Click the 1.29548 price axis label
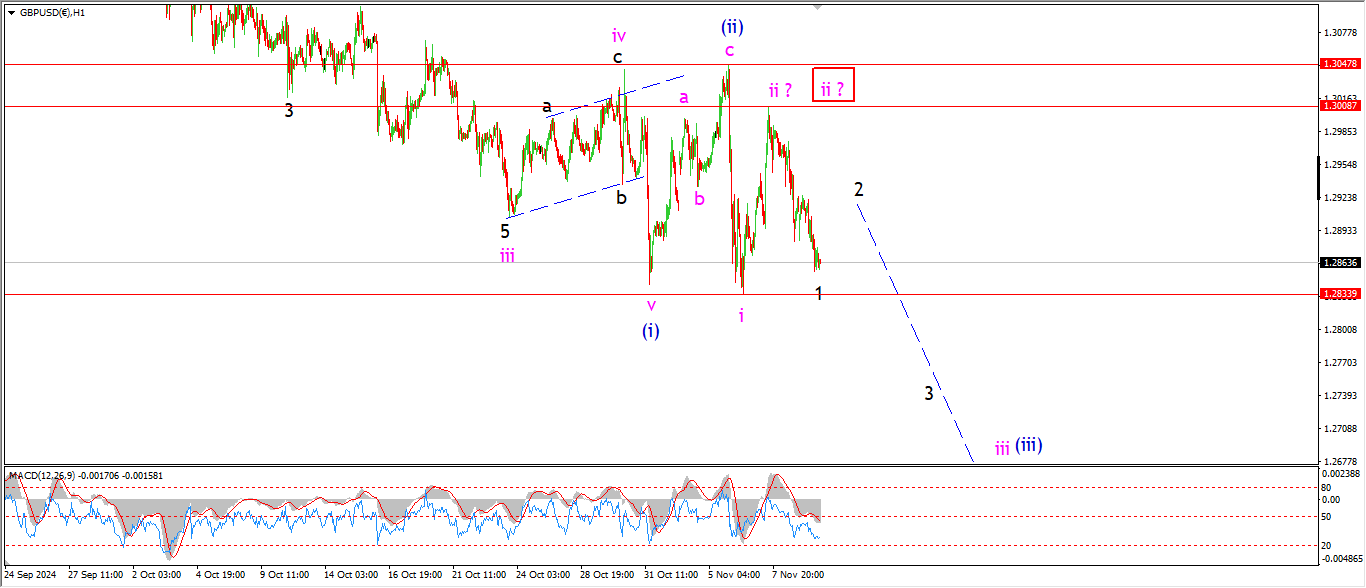Image resolution: width=1366 pixels, height=588 pixels. click(1338, 164)
